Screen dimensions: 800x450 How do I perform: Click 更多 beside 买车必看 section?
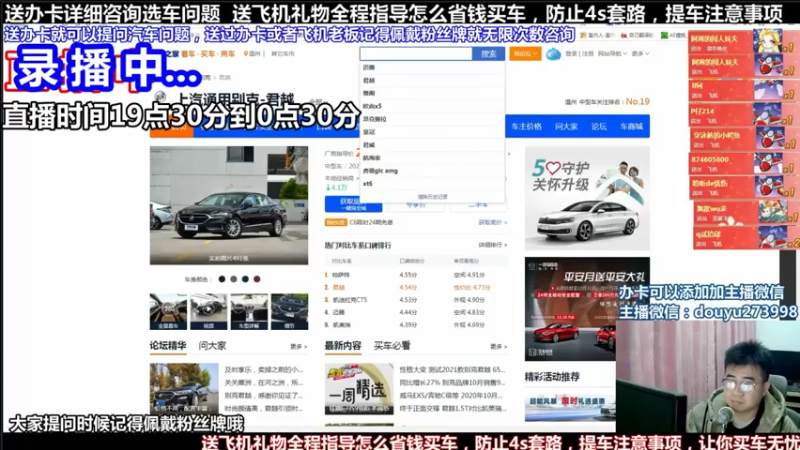498,346
